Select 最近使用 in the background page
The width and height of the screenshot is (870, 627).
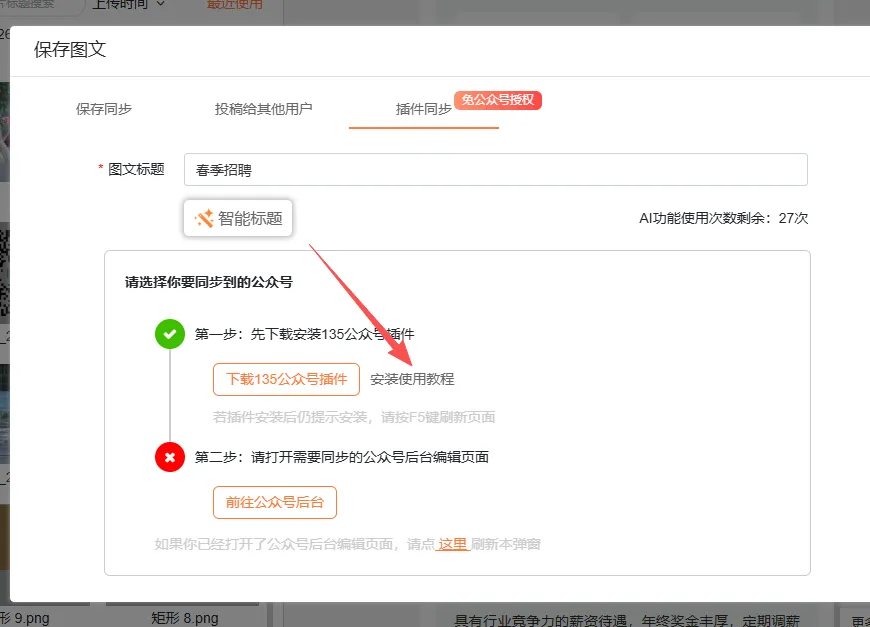point(235,4)
